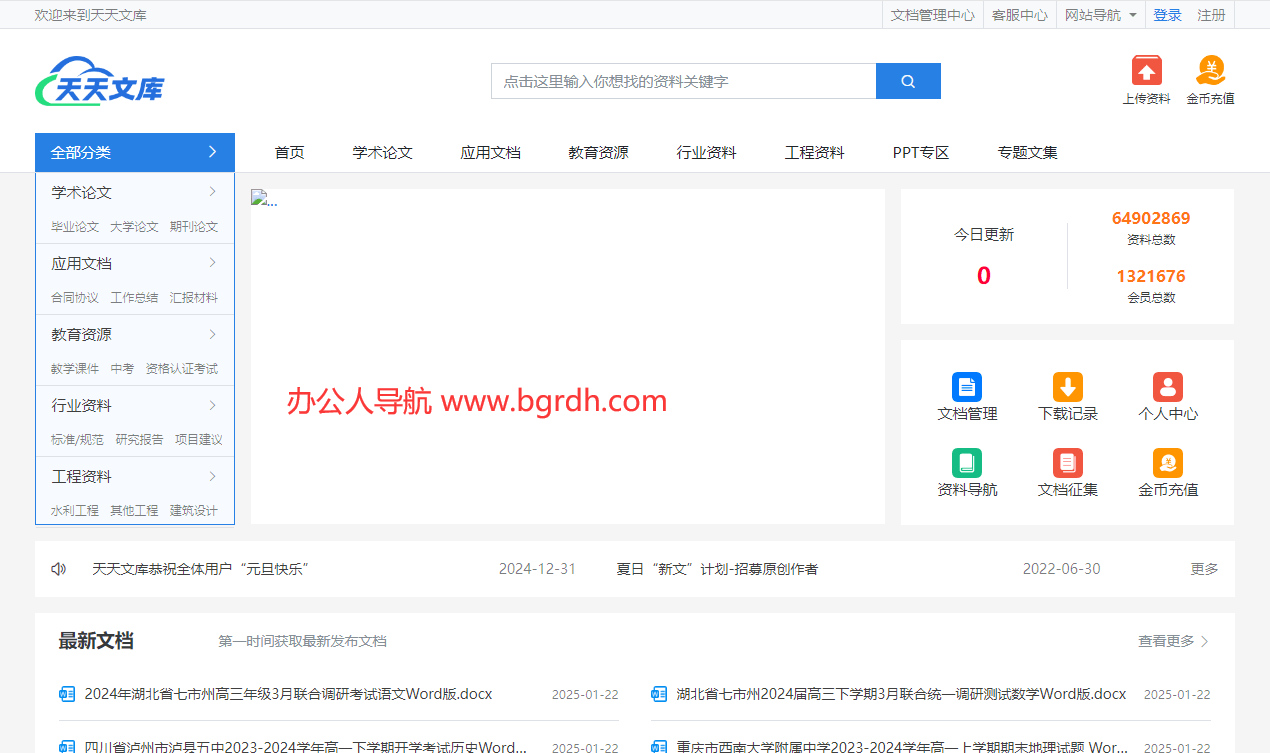Expand the 全部分类 category menu
Image resolution: width=1270 pixels, height=753 pixels.
(134, 152)
